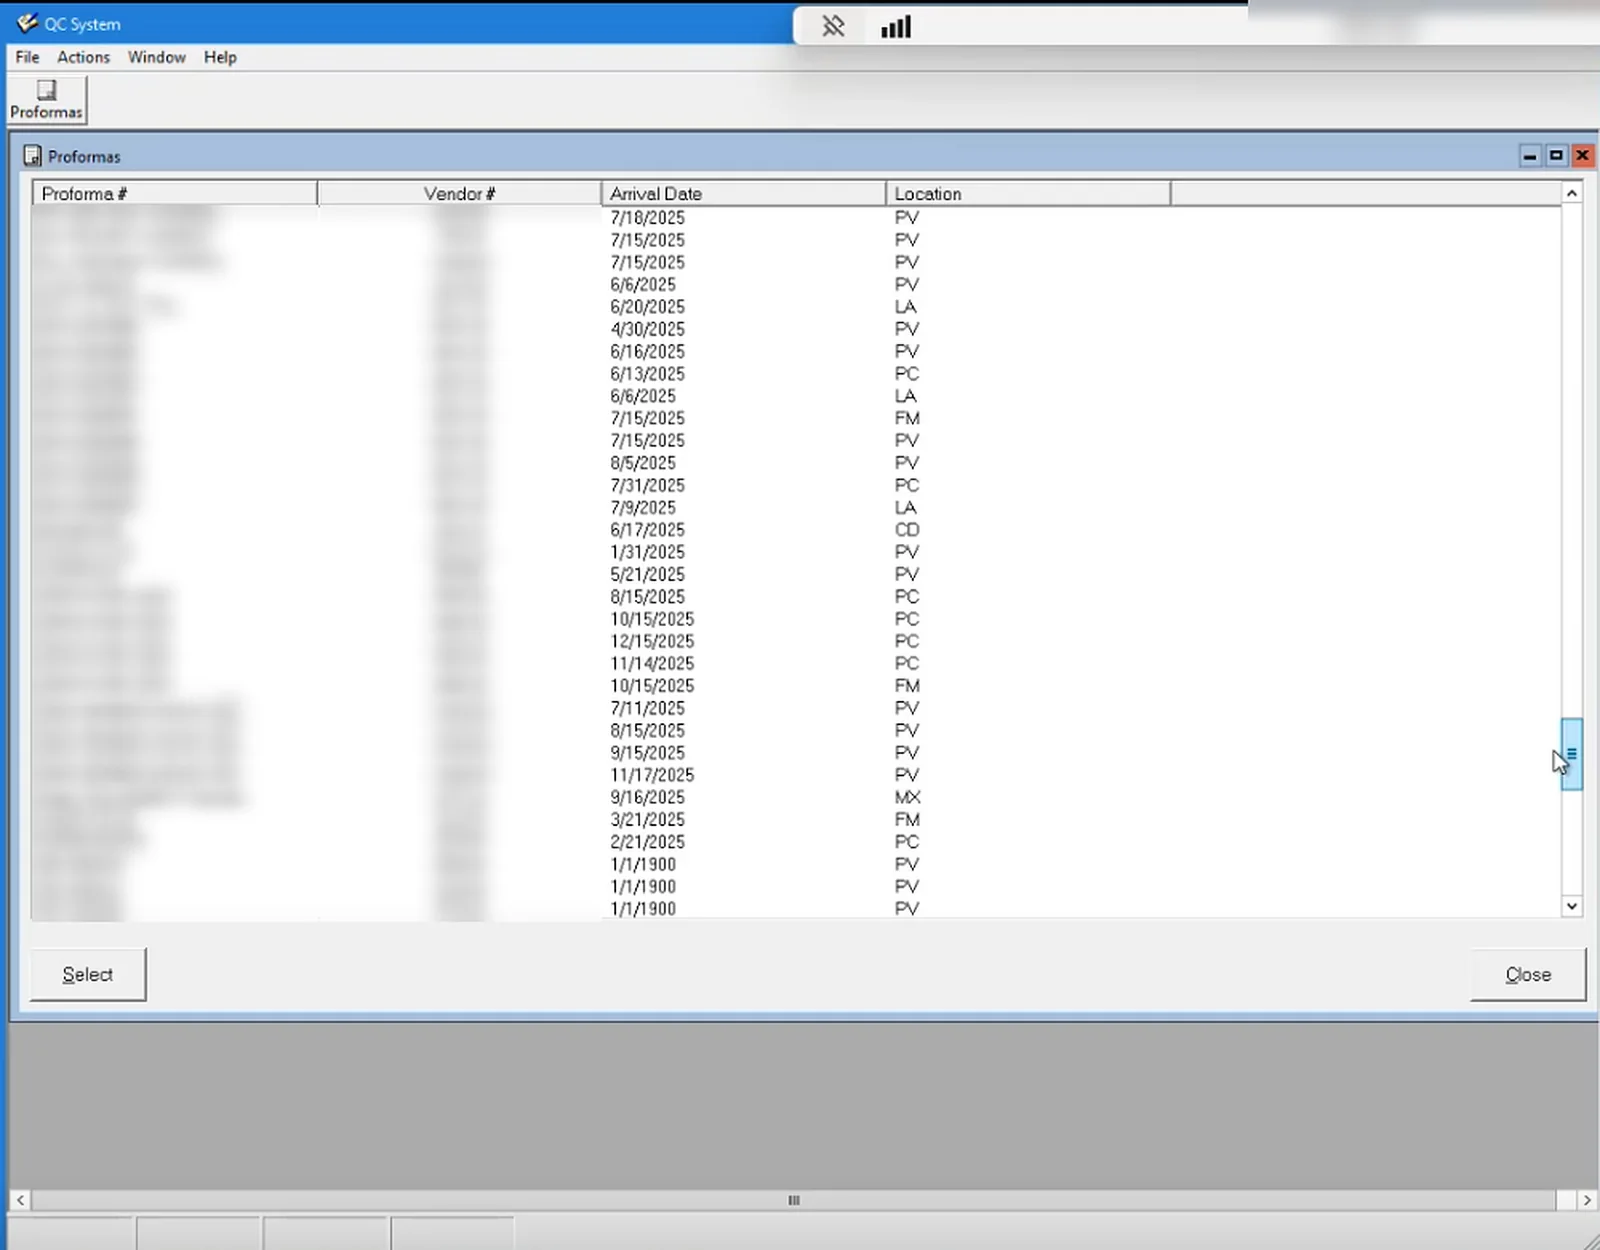
Task: Click the horizontal scroll right arrow
Action: coord(1587,1200)
